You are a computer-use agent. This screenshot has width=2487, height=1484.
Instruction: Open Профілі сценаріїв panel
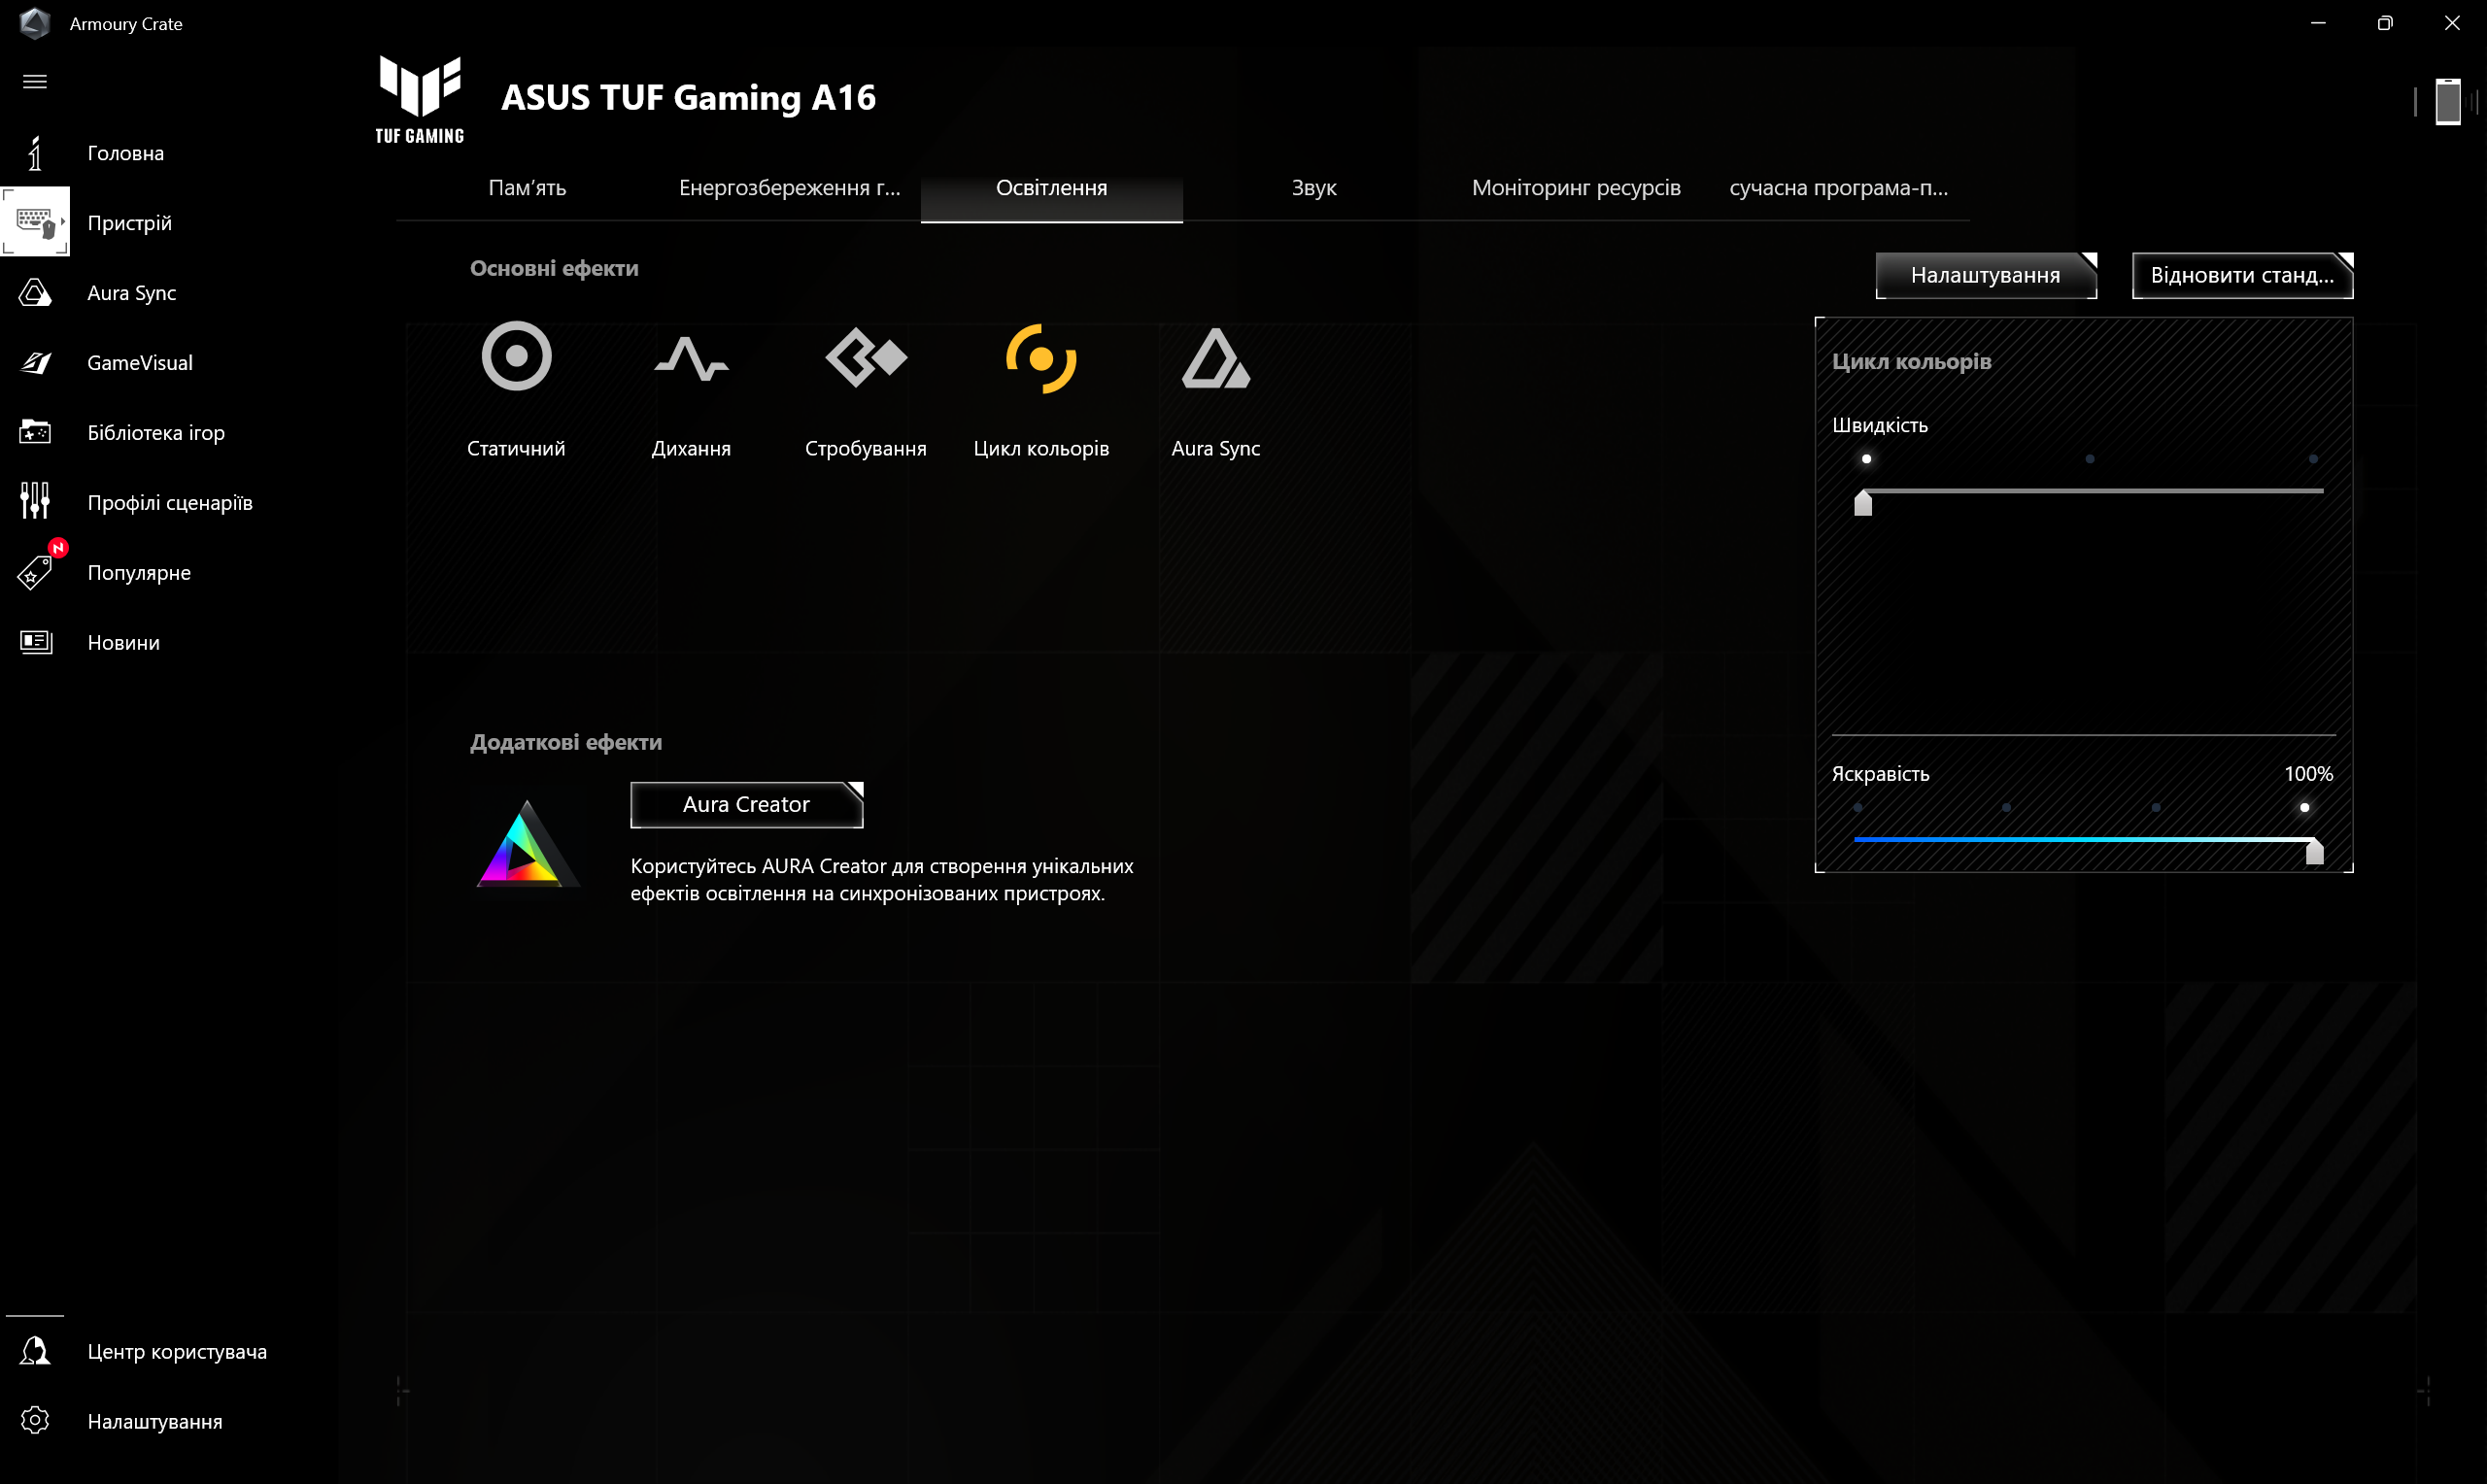click(x=171, y=502)
